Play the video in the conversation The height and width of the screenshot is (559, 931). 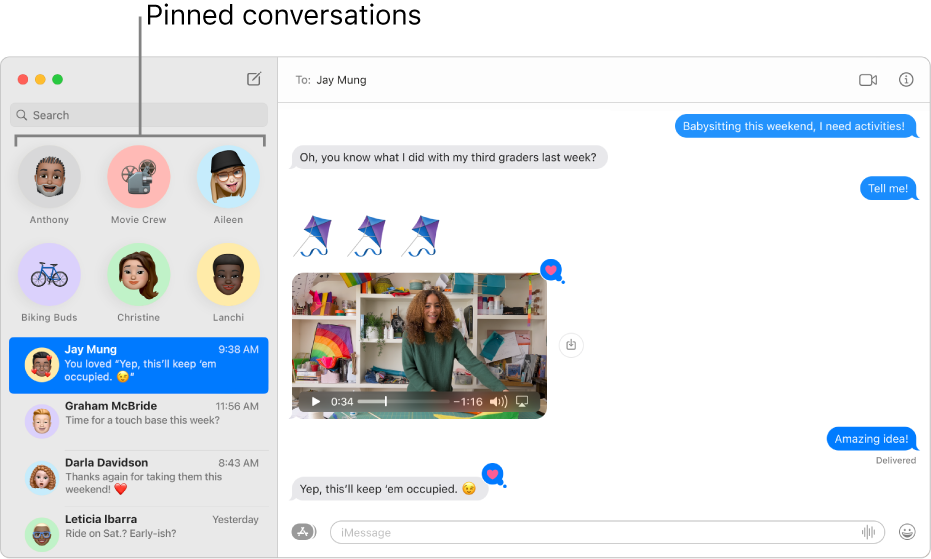coord(315,402)
